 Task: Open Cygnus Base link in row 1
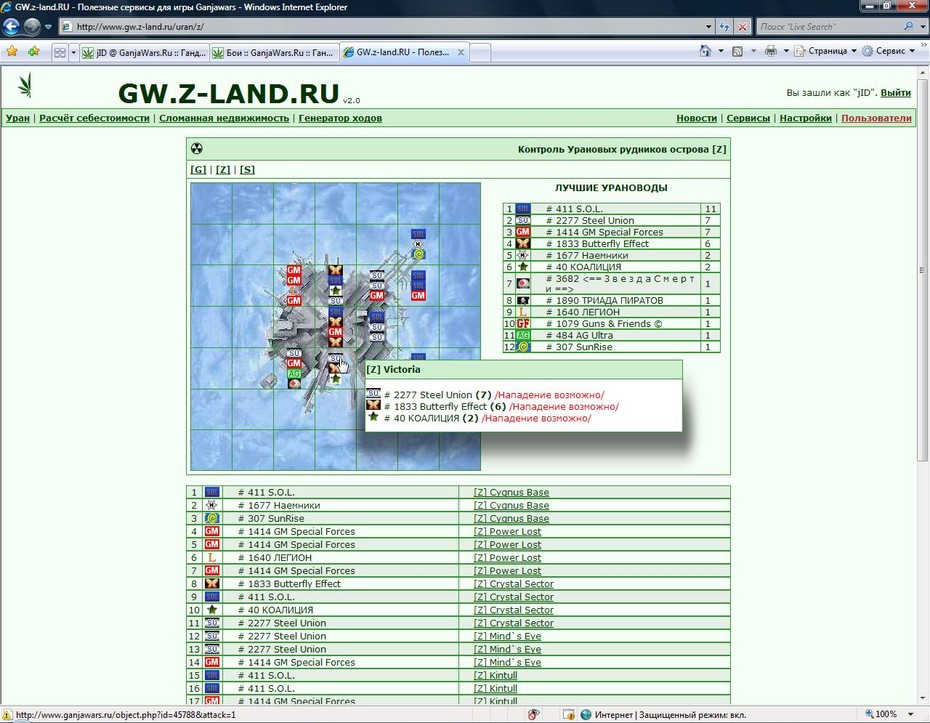(x=511, y=492)
